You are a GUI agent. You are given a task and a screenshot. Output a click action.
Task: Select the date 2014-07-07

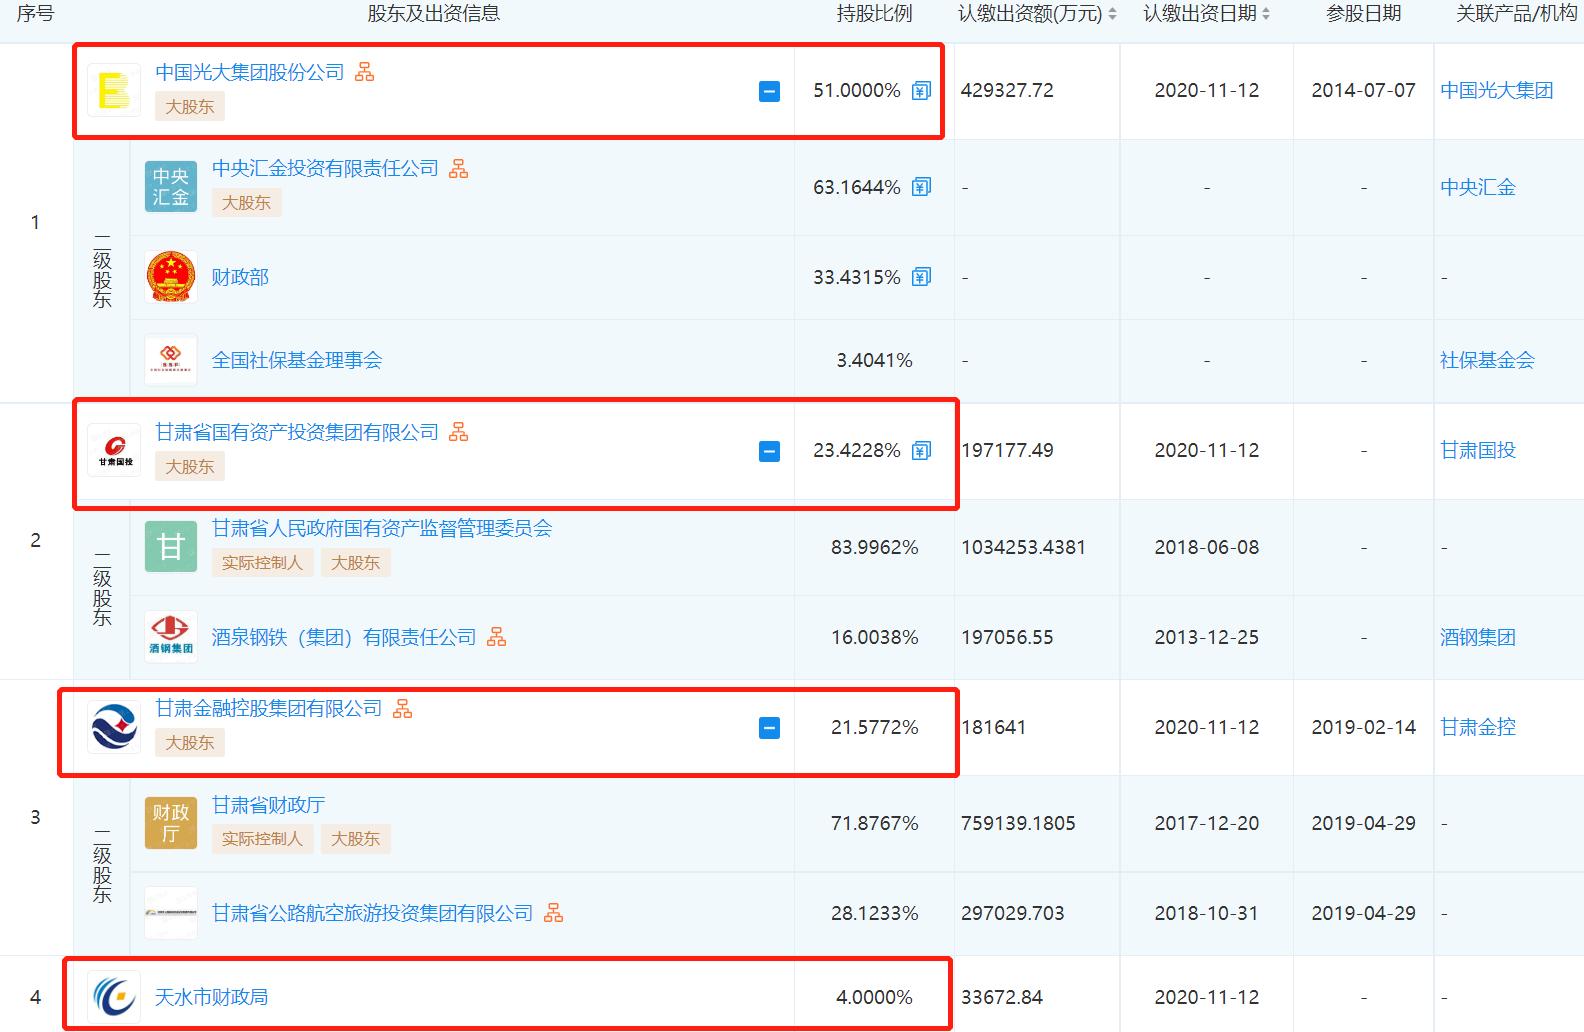(x=1363, y=91)
